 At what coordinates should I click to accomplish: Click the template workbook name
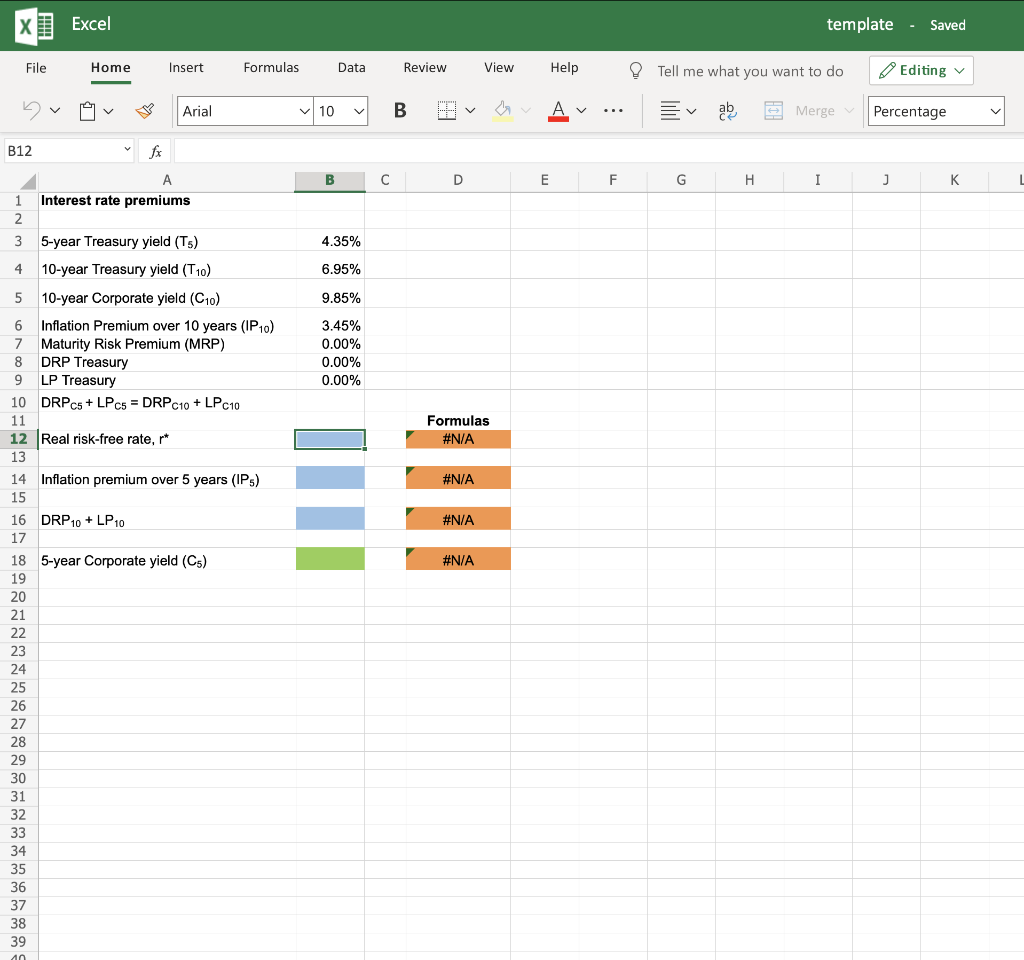coord(859,25)
